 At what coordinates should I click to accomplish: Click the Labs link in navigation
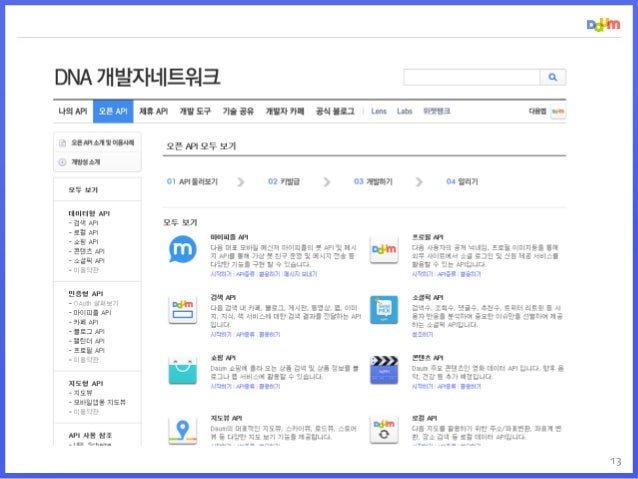[x=404, y=111]
